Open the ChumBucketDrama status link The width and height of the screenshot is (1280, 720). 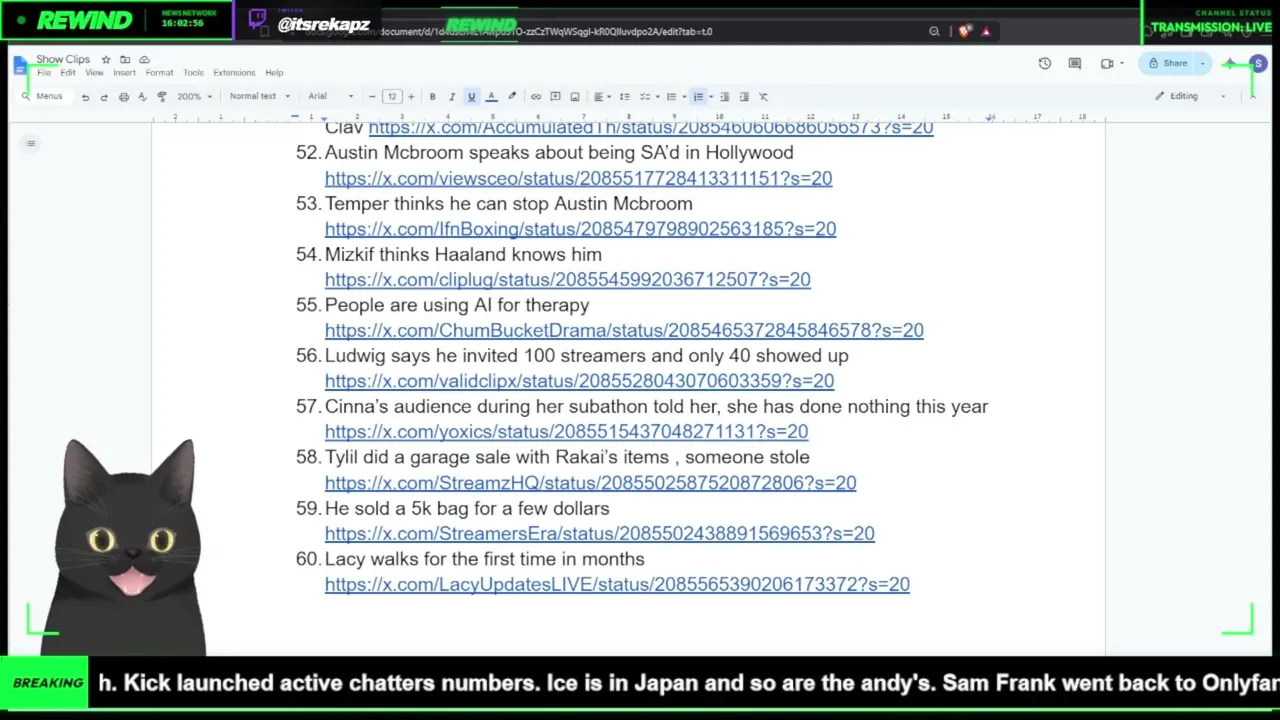(624, 330)
